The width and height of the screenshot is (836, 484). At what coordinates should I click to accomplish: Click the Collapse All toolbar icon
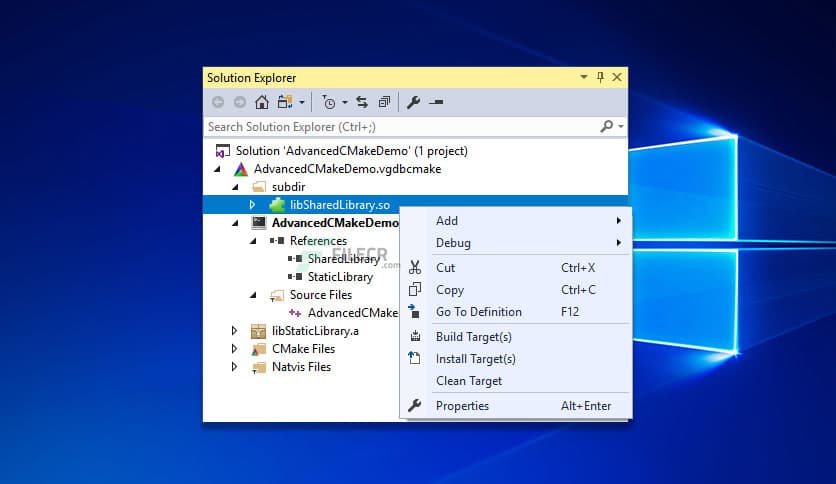tap(383, 102)
